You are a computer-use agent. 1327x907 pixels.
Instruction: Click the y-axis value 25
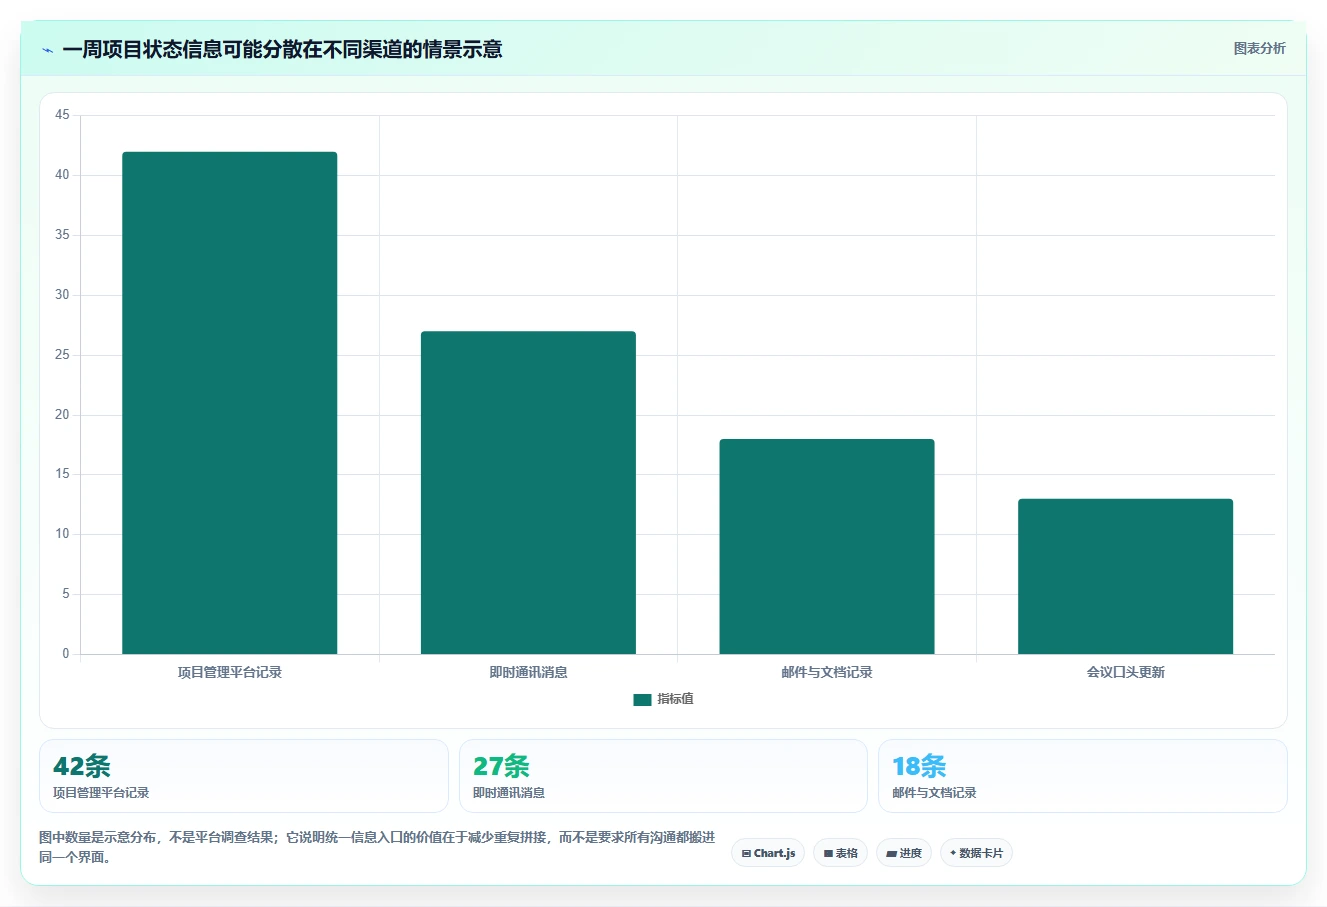(x=62, y=355)
